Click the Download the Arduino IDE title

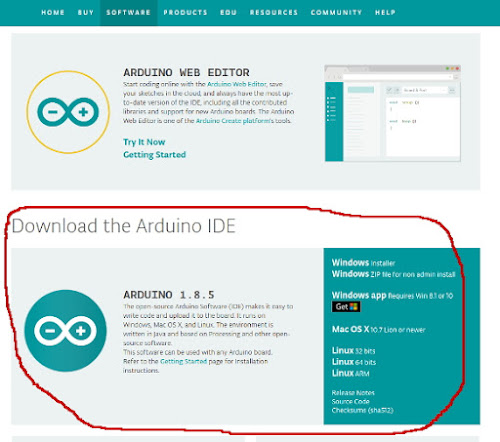124,226
